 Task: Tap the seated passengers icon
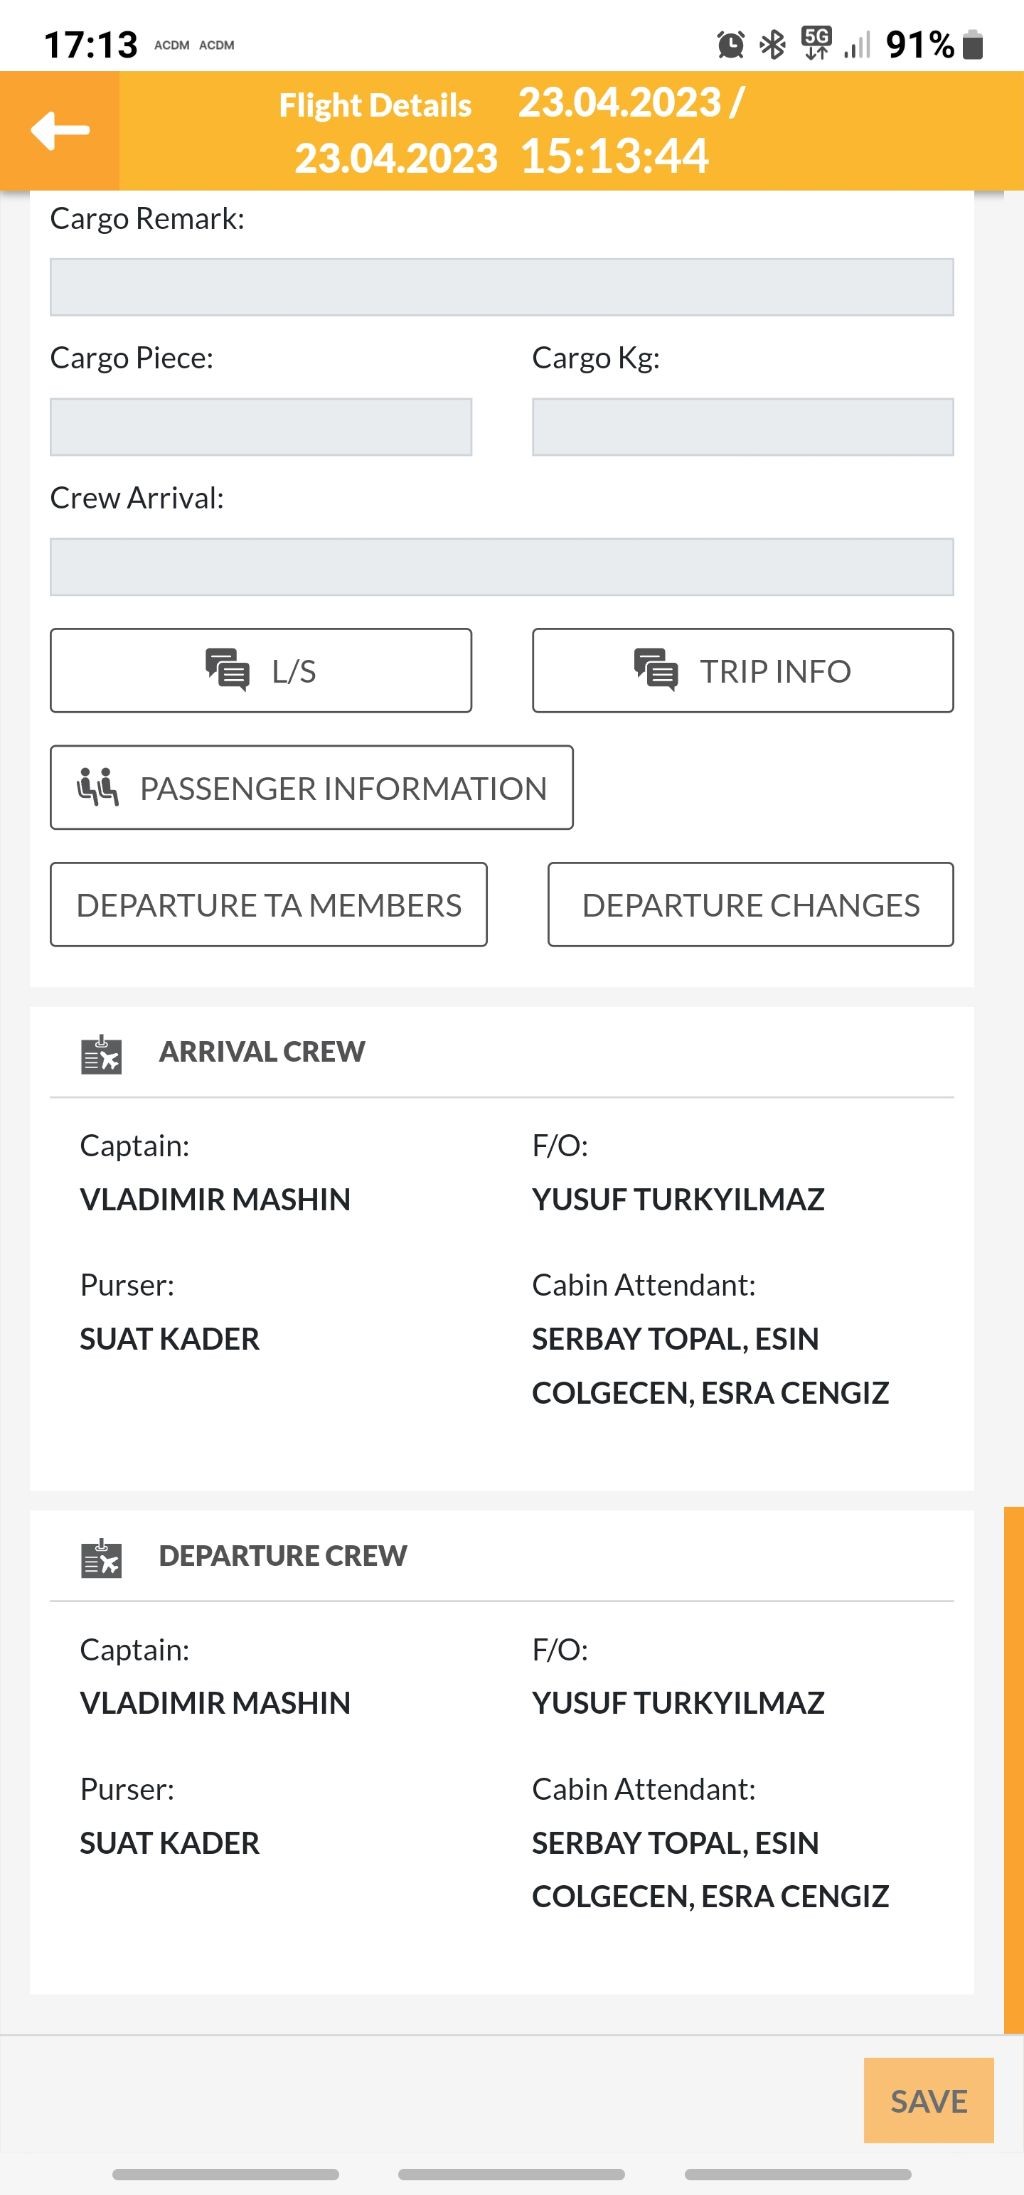[x=98, y=787]
